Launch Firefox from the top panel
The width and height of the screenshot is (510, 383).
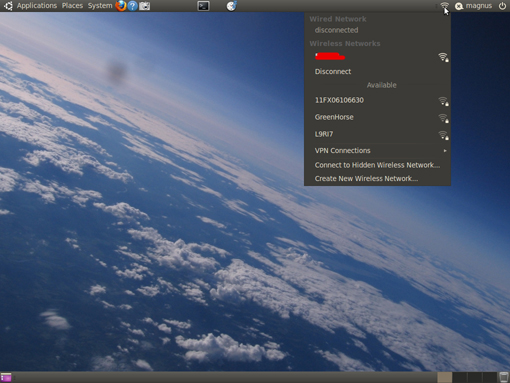coord(121,6)
